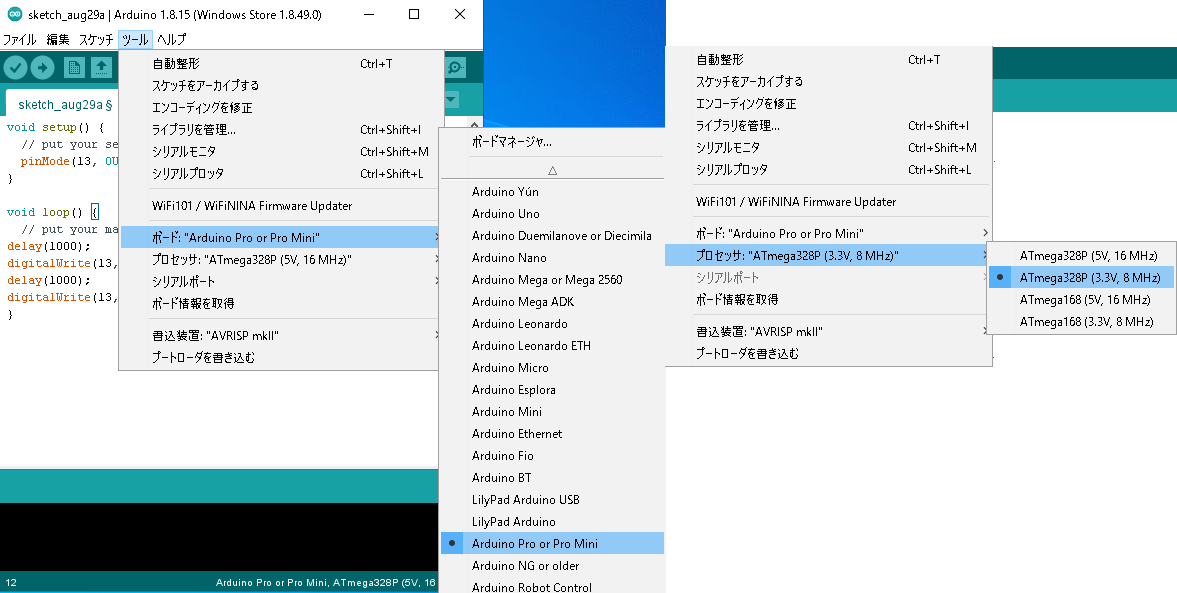The height and width of the screenshot is (593, 1177).
Task: Click the Verify checkmark toolbar icon
Action: [15, 68]
